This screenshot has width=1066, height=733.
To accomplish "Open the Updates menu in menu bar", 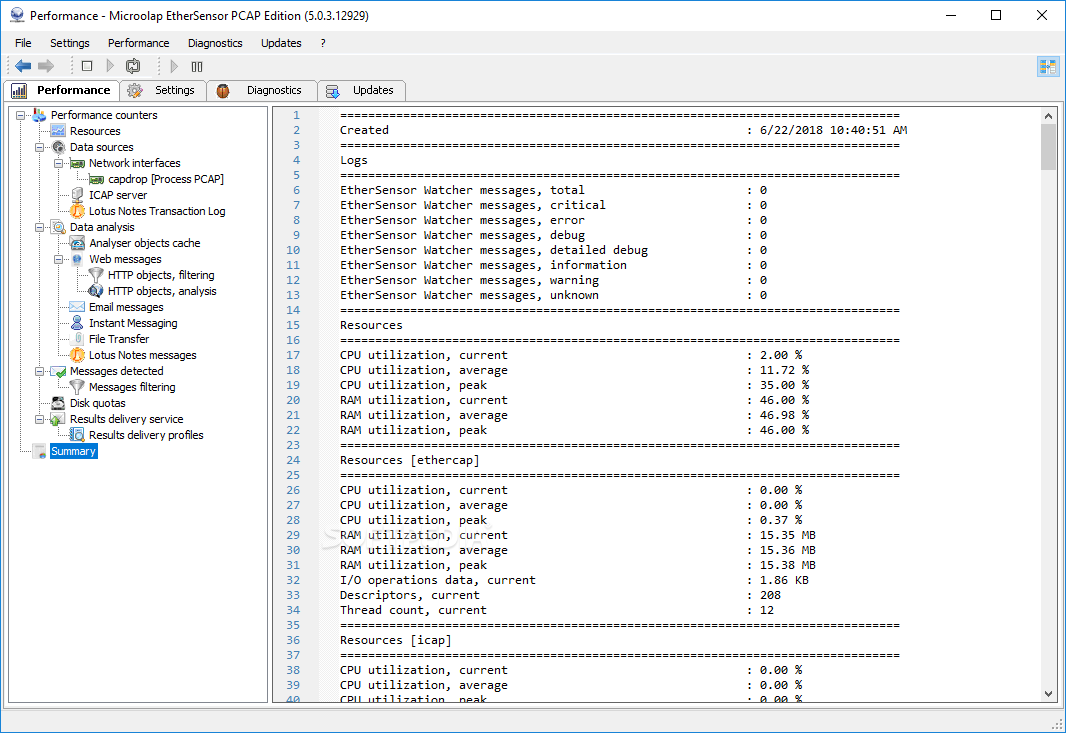I will tap(281, 43).
